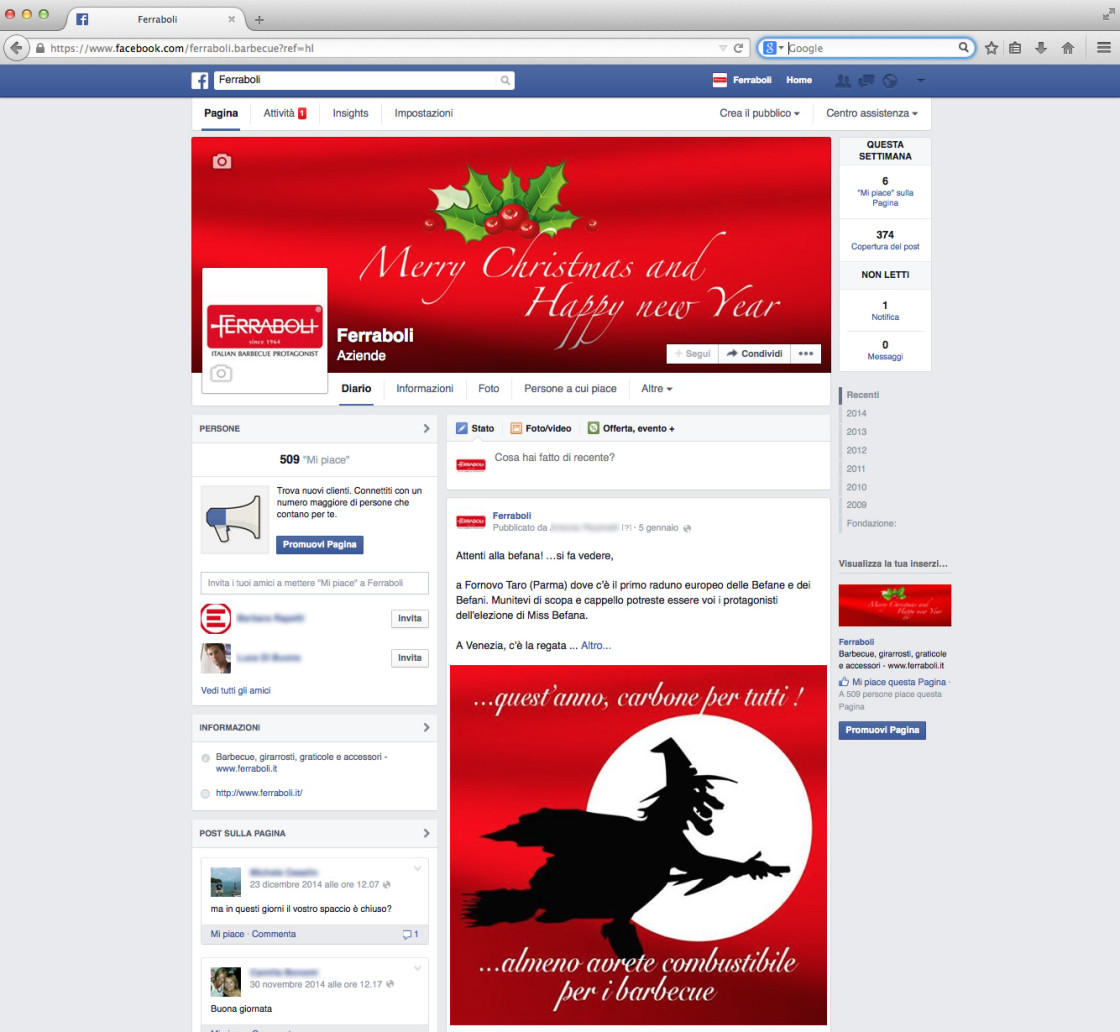This screenshot has width=1120, height=1032.
Task: Click the Segui button
Action: (692, 354)
